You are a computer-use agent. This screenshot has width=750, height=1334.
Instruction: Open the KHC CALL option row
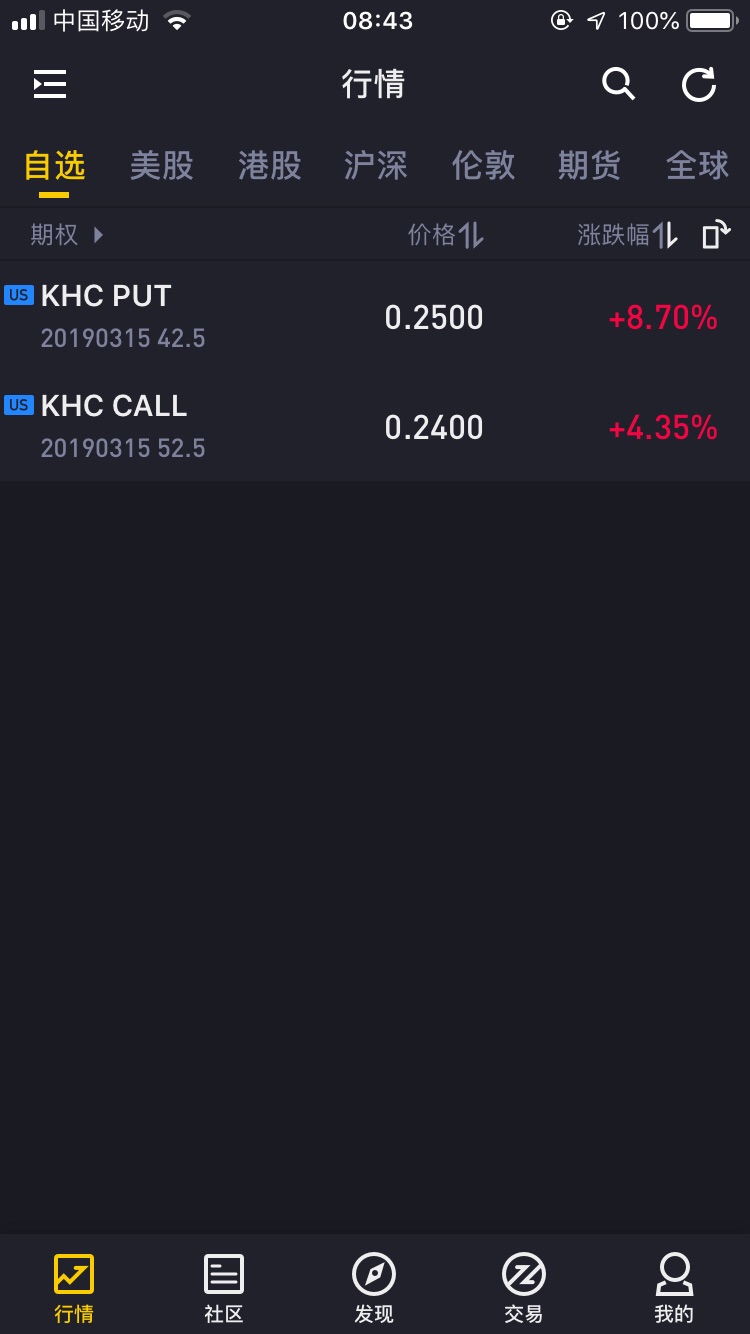pos(200,427)
